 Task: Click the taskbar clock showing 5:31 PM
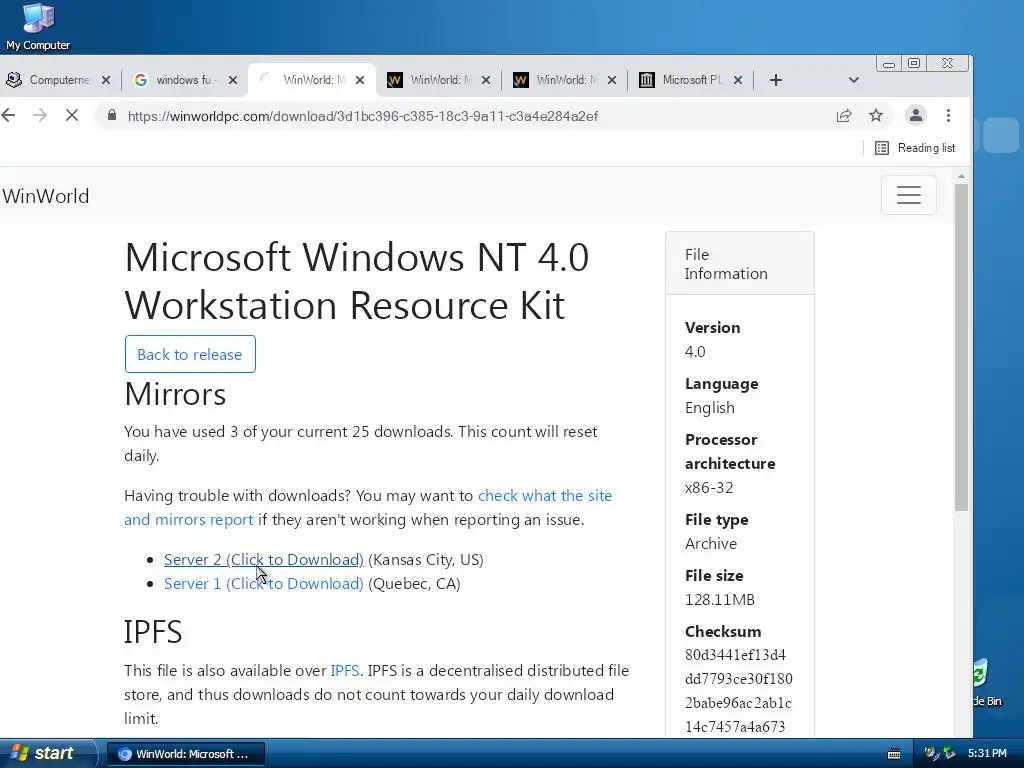tap(987, 754)
